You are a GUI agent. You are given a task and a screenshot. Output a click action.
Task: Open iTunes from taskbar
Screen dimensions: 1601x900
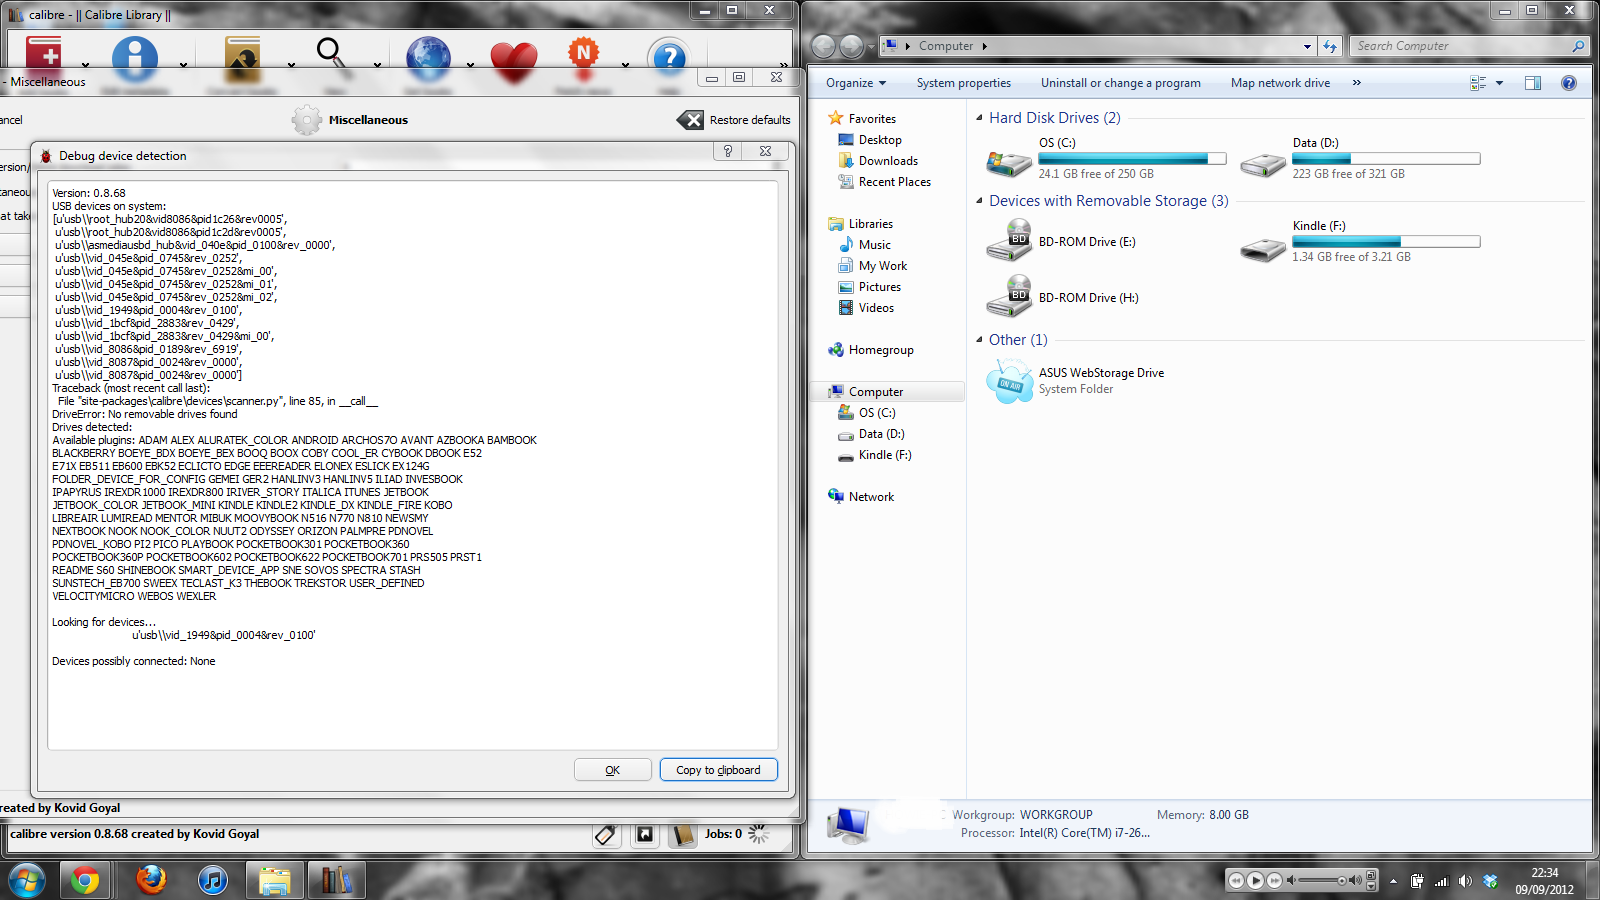pyautogui.click(x=213, y=880)
